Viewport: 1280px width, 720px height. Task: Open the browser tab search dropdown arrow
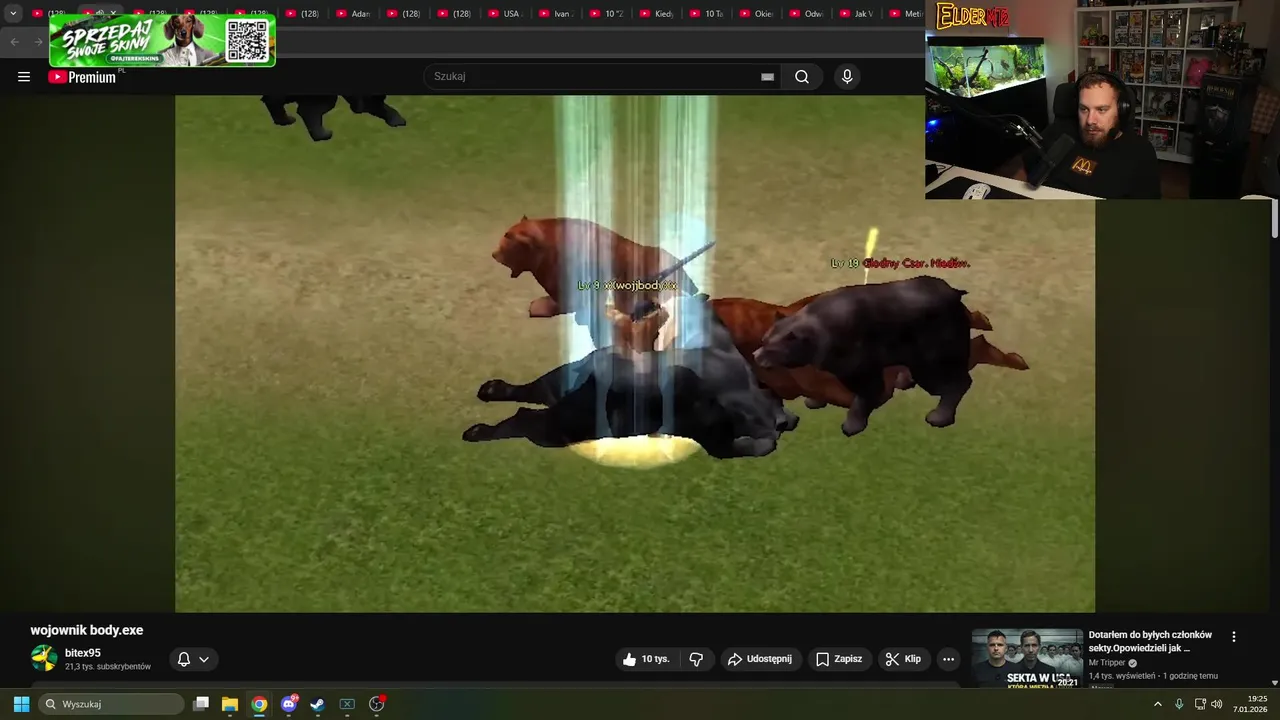pyautogui.click(x=13, y=14)
